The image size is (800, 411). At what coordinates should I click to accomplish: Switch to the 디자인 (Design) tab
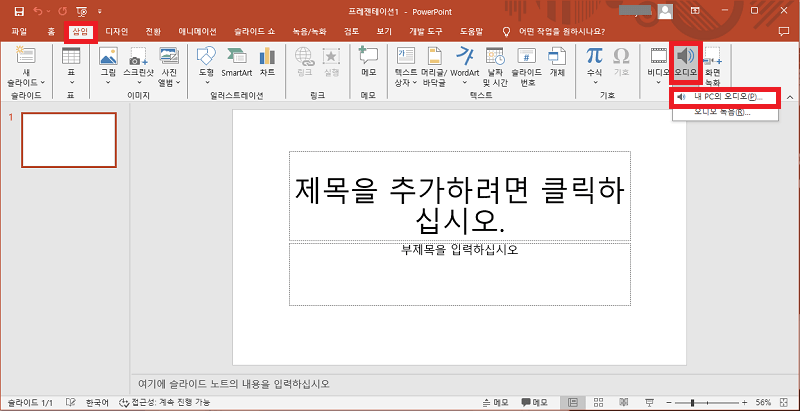(116, 32)
